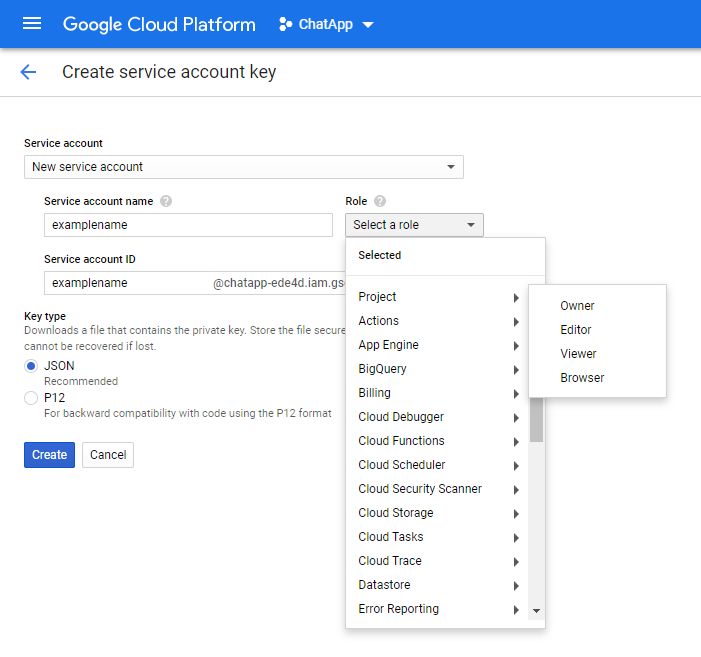Click the Service account name field
Screen dimensions: 701x657
(x=188, y=225)
